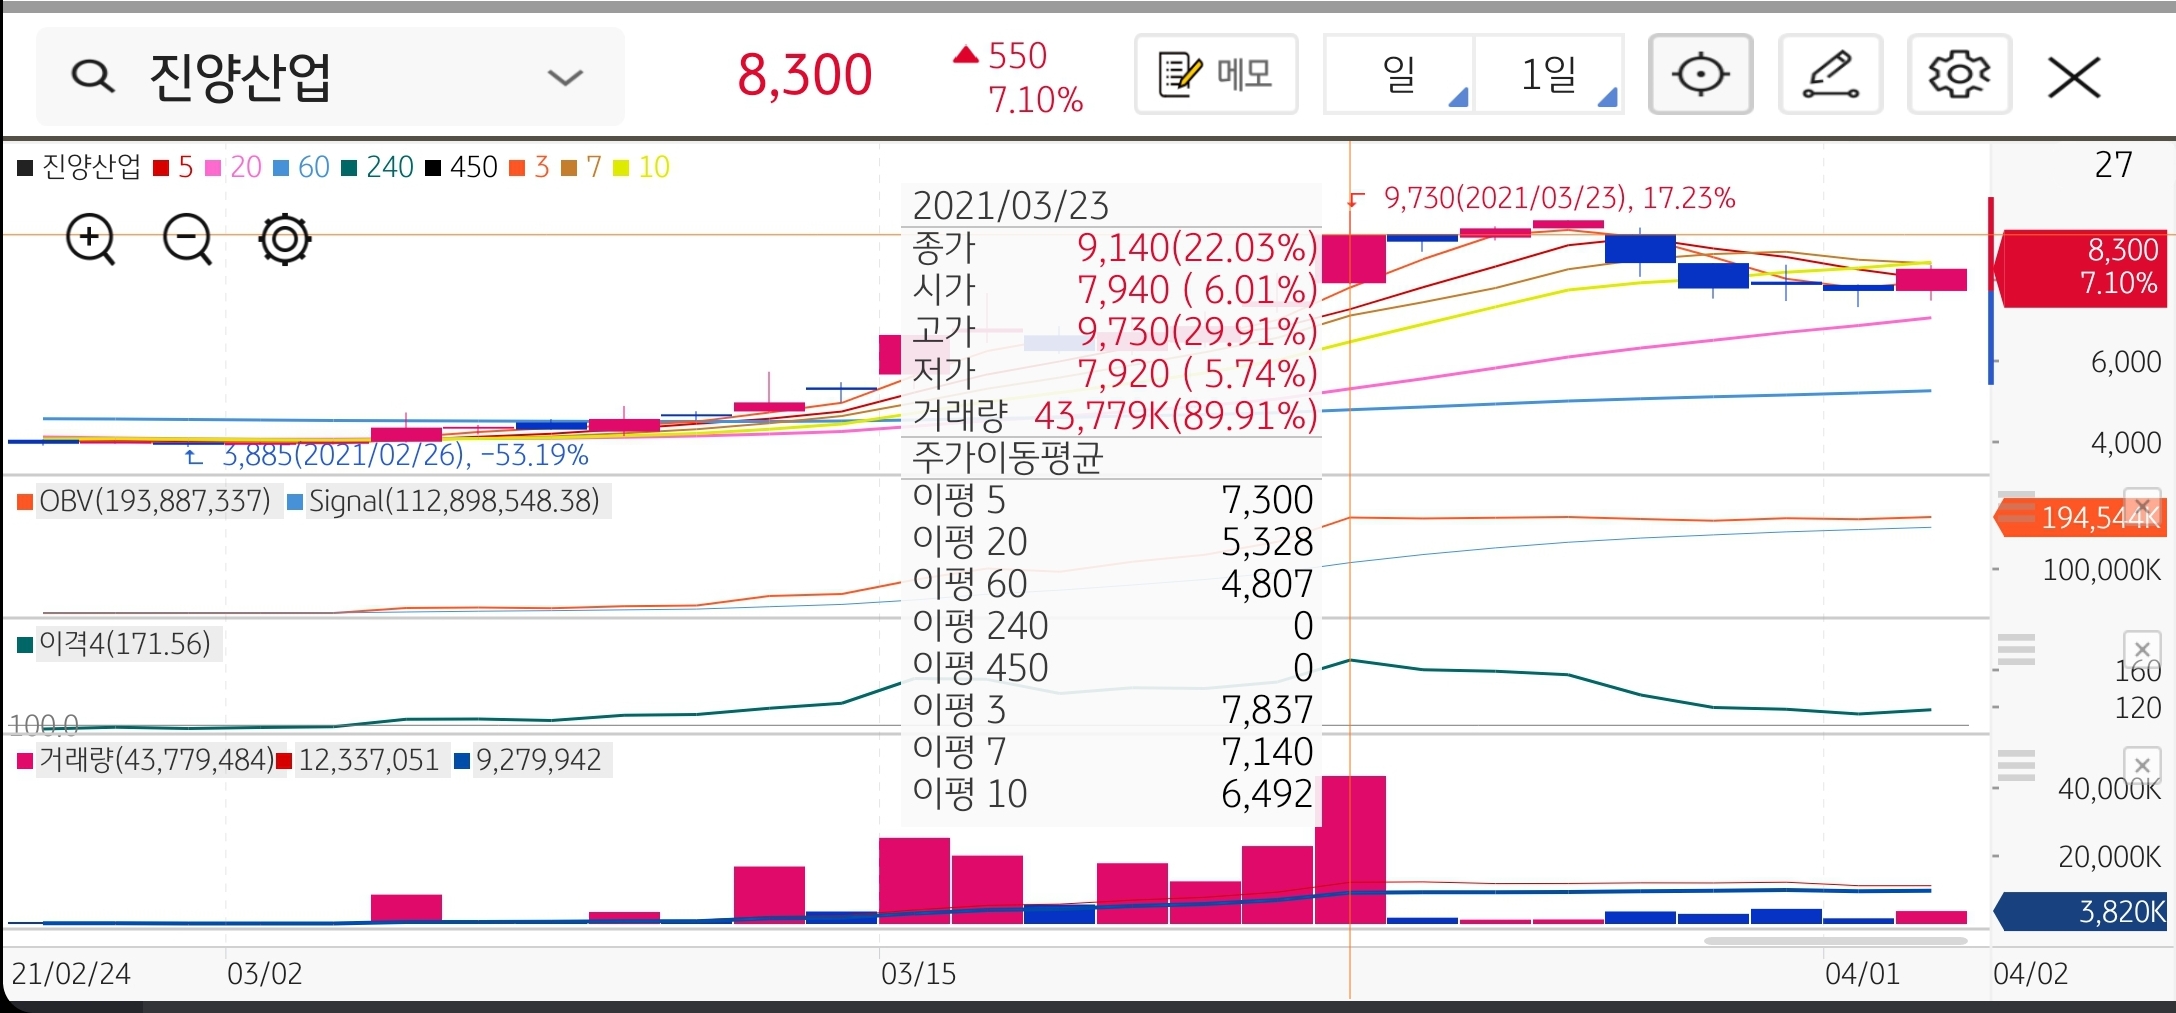This screenshot has width=2176, height=1013.
Task: Zoom out with the minus magnifier
Action: (x=188, y=240)
